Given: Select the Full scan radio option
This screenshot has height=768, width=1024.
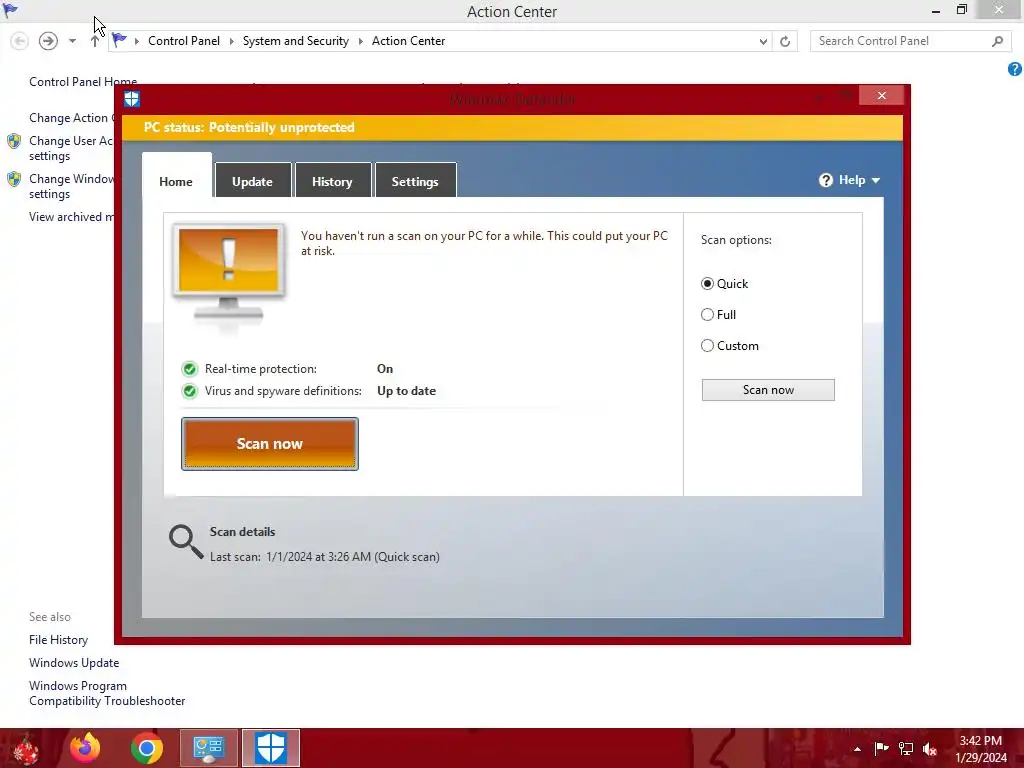Looking at the screenshot, I should click(x=707, y=315).
